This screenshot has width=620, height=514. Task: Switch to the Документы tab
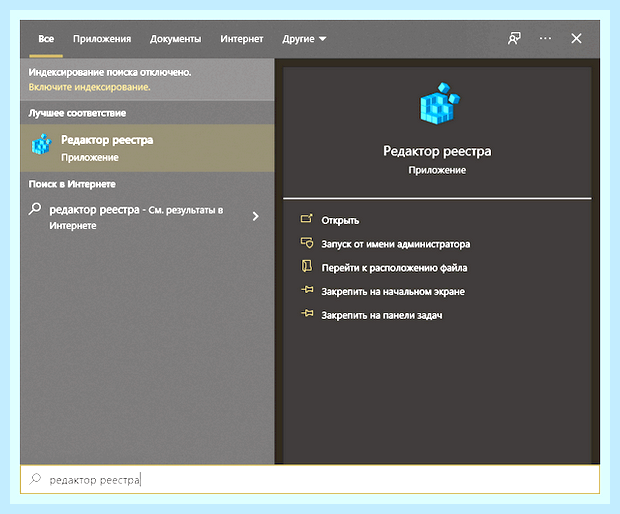(x=175, y=39)
